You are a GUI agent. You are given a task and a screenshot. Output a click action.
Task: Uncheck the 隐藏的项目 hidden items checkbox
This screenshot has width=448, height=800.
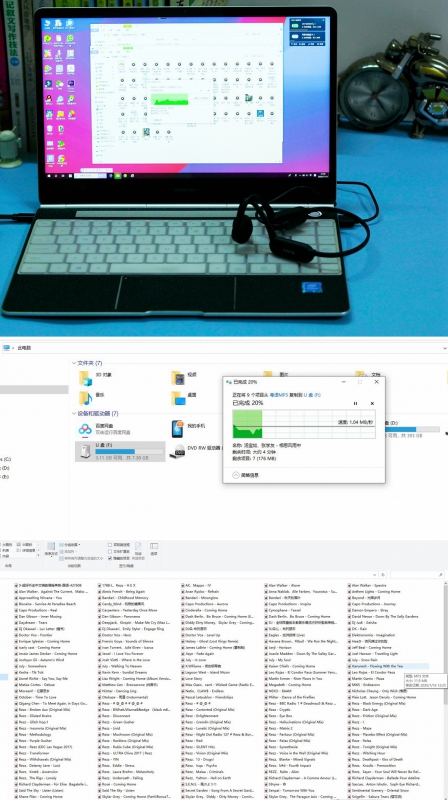(110, 558)
